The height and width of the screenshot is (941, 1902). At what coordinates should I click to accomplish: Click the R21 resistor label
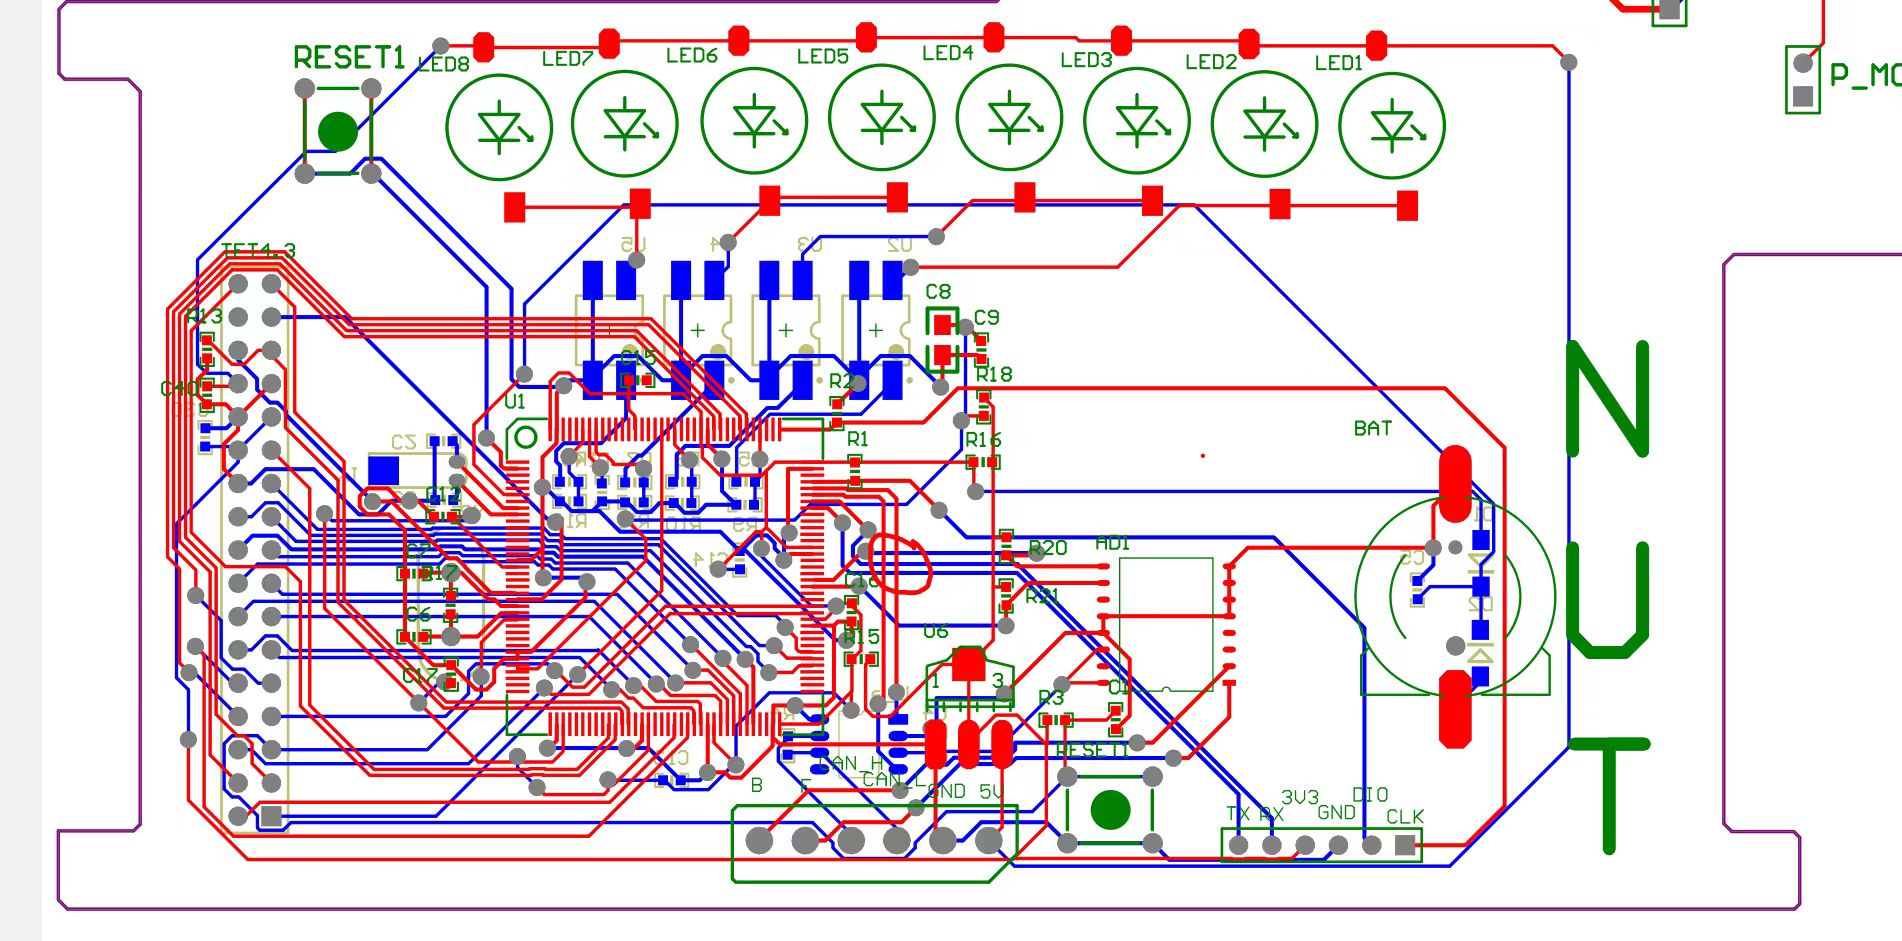click(x=1042, y=596)
